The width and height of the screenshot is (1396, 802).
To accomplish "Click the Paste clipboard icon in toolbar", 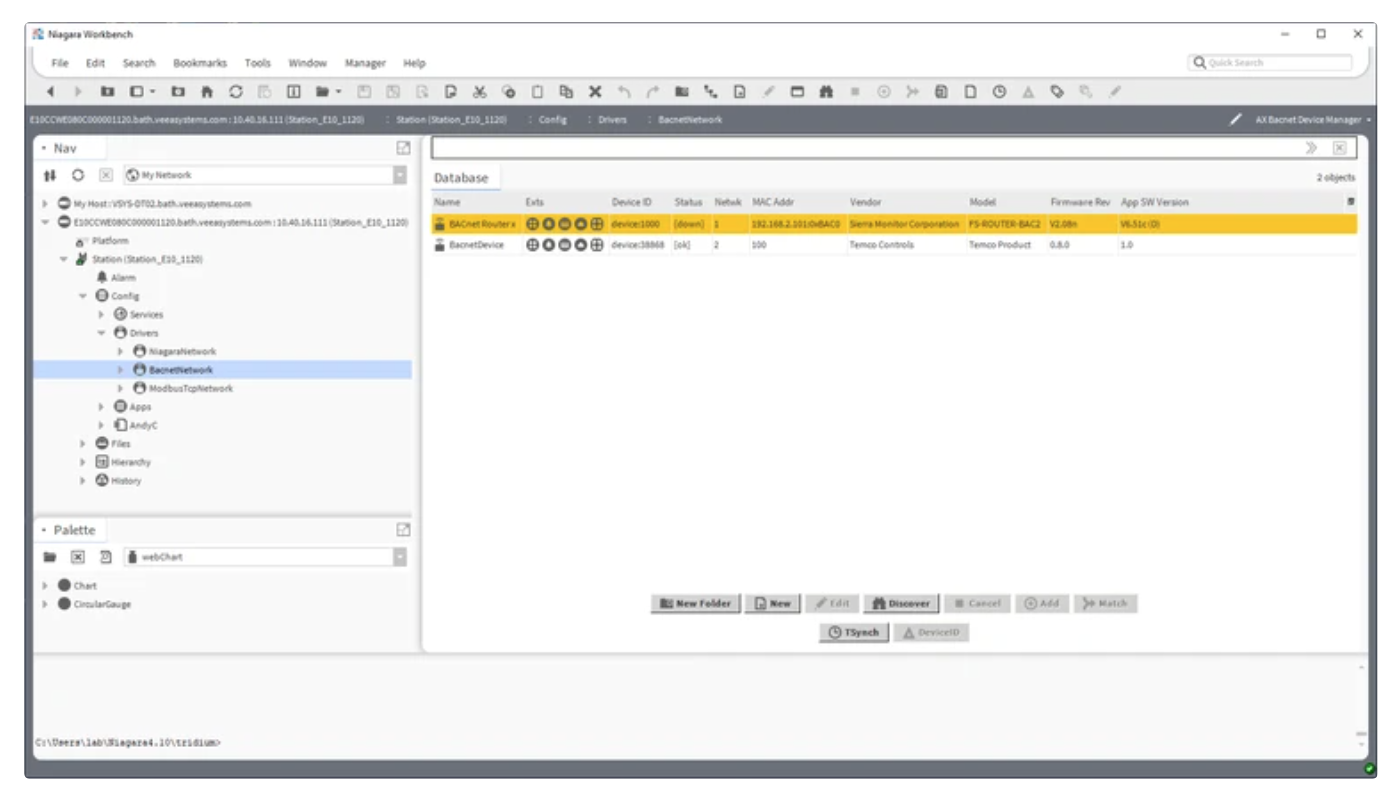I will tap(537, 91).
